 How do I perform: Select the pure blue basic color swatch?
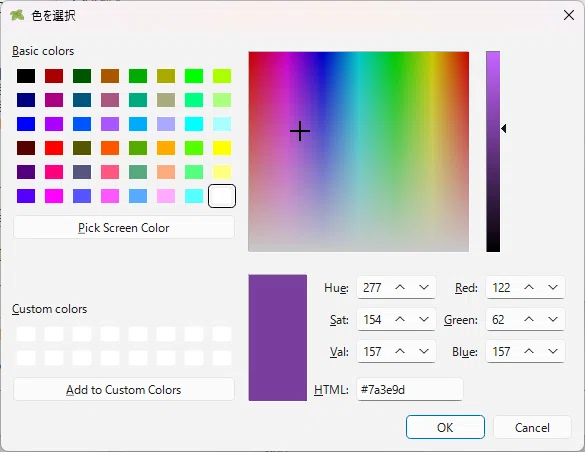(x=26, y=124)
